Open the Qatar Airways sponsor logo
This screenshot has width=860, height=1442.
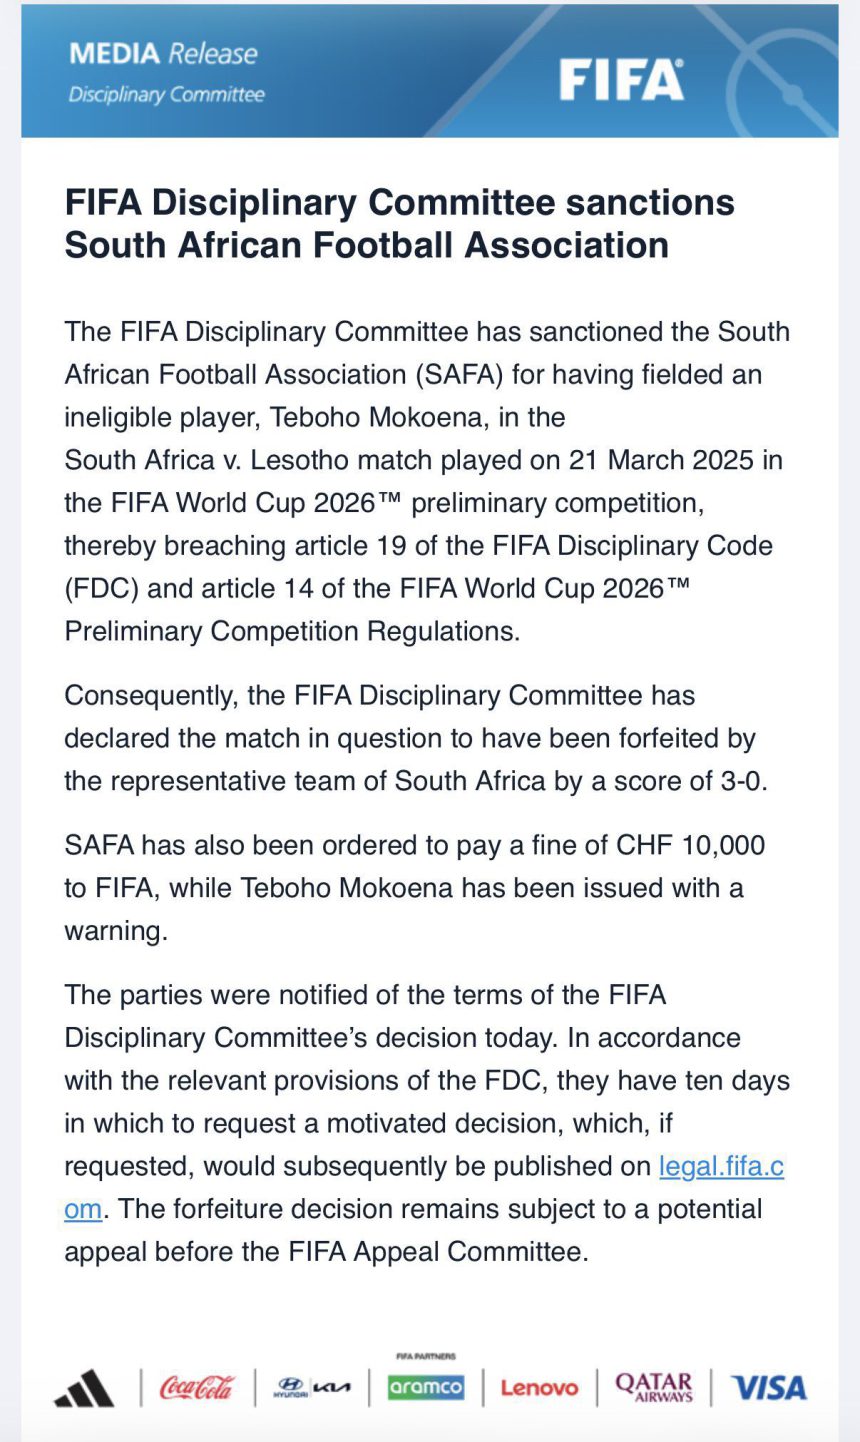pos(654,1387)
